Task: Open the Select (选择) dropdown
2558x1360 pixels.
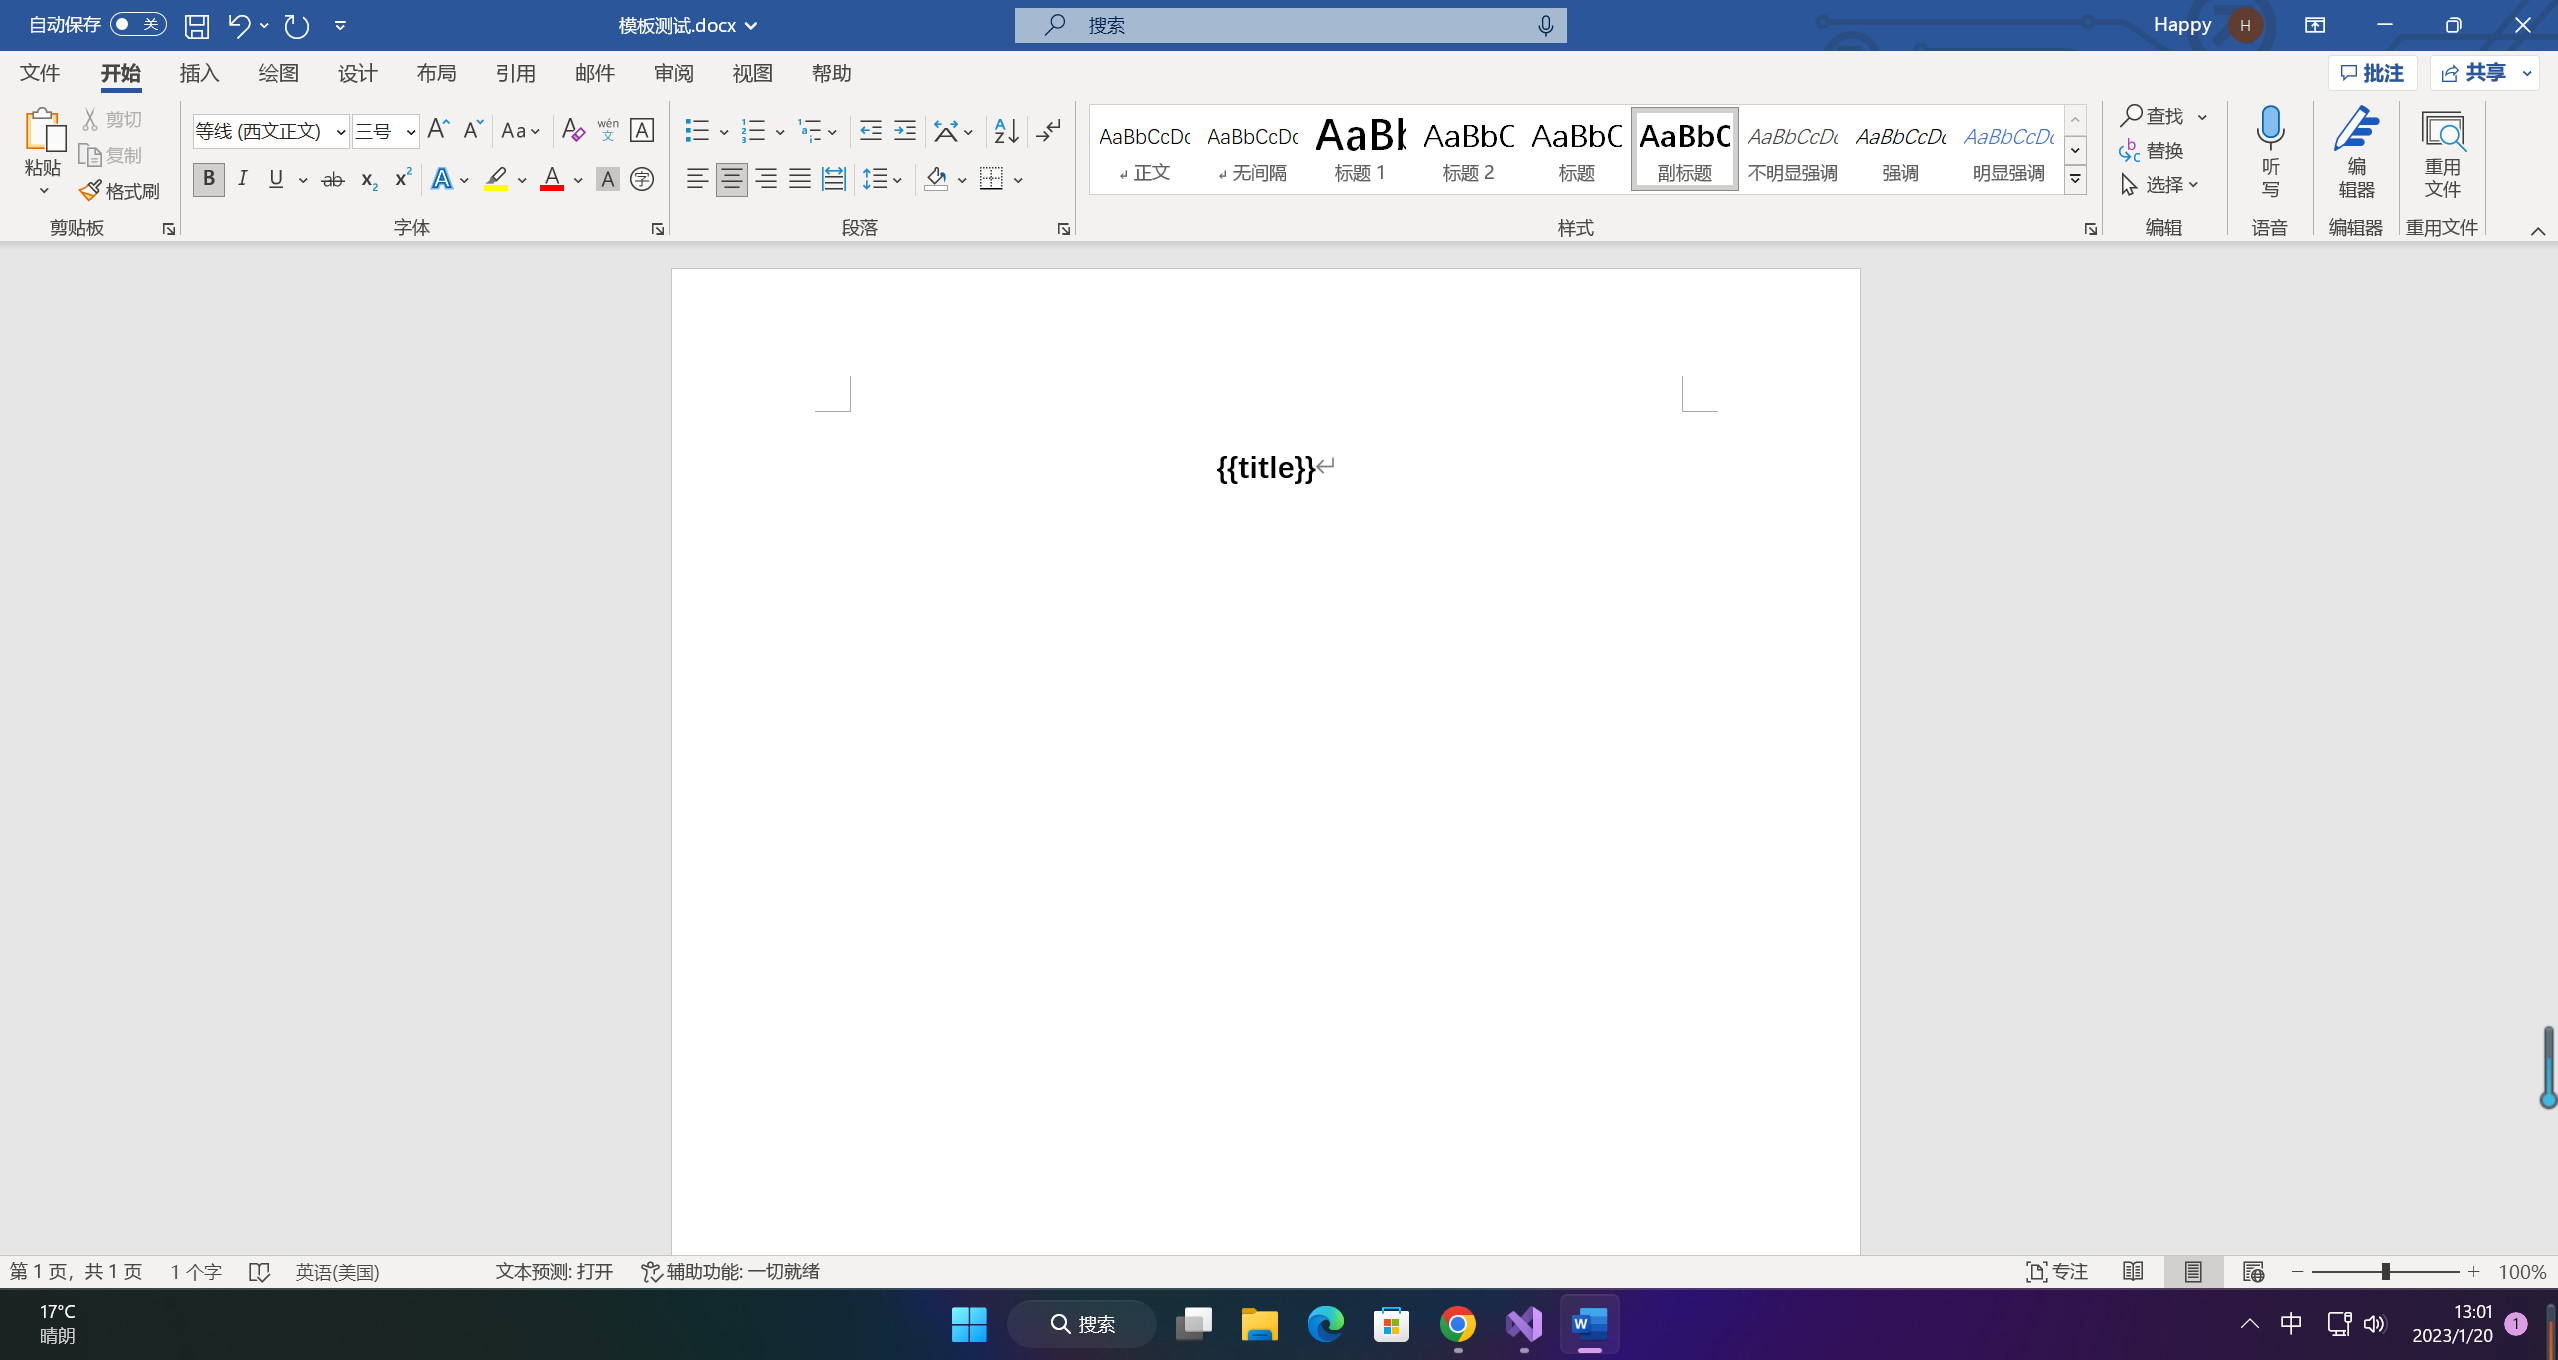Action: [x=2159, y=184]
